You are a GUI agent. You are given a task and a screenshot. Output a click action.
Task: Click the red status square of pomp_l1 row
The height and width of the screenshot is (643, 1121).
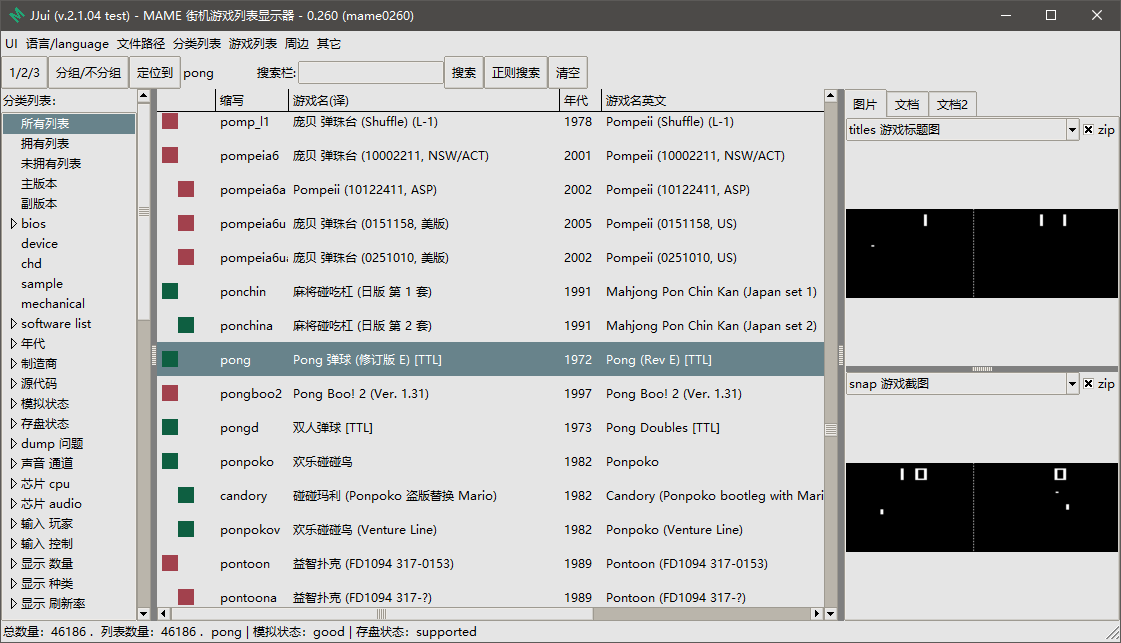pyautogui.click(x=170, y=121)
